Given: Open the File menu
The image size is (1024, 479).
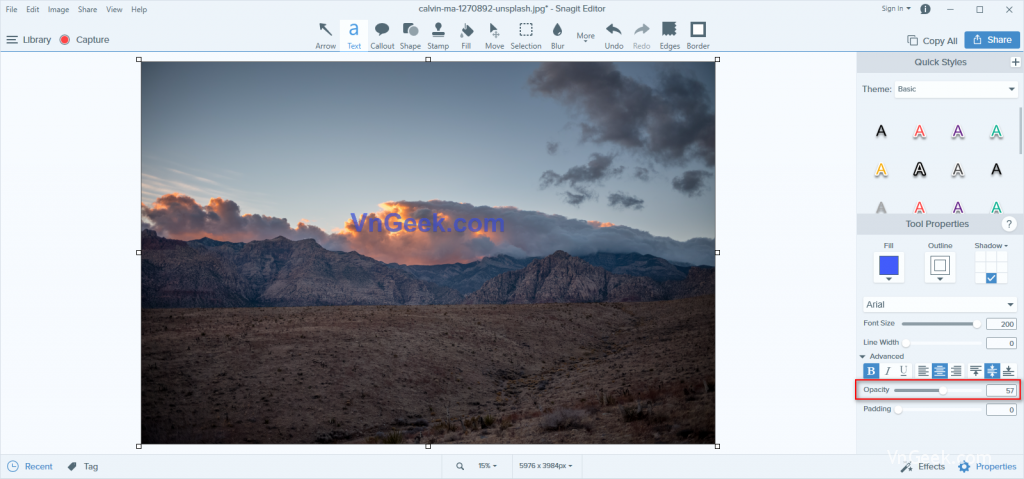Looking at the screenshot, I should click(12, 9).
